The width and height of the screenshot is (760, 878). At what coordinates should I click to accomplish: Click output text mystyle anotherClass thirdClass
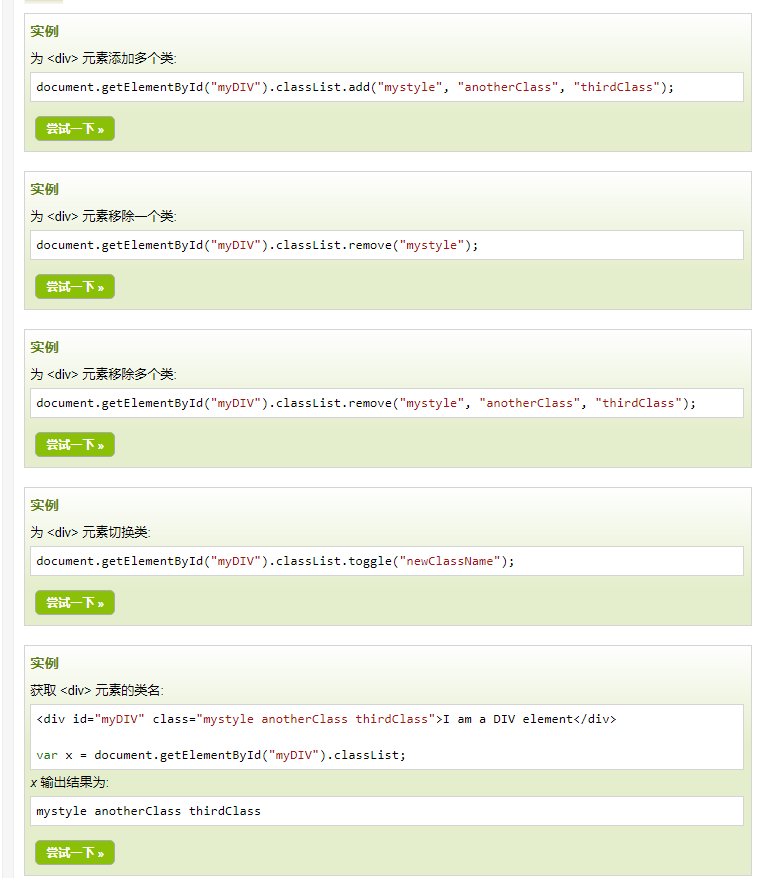pos(148,811)
